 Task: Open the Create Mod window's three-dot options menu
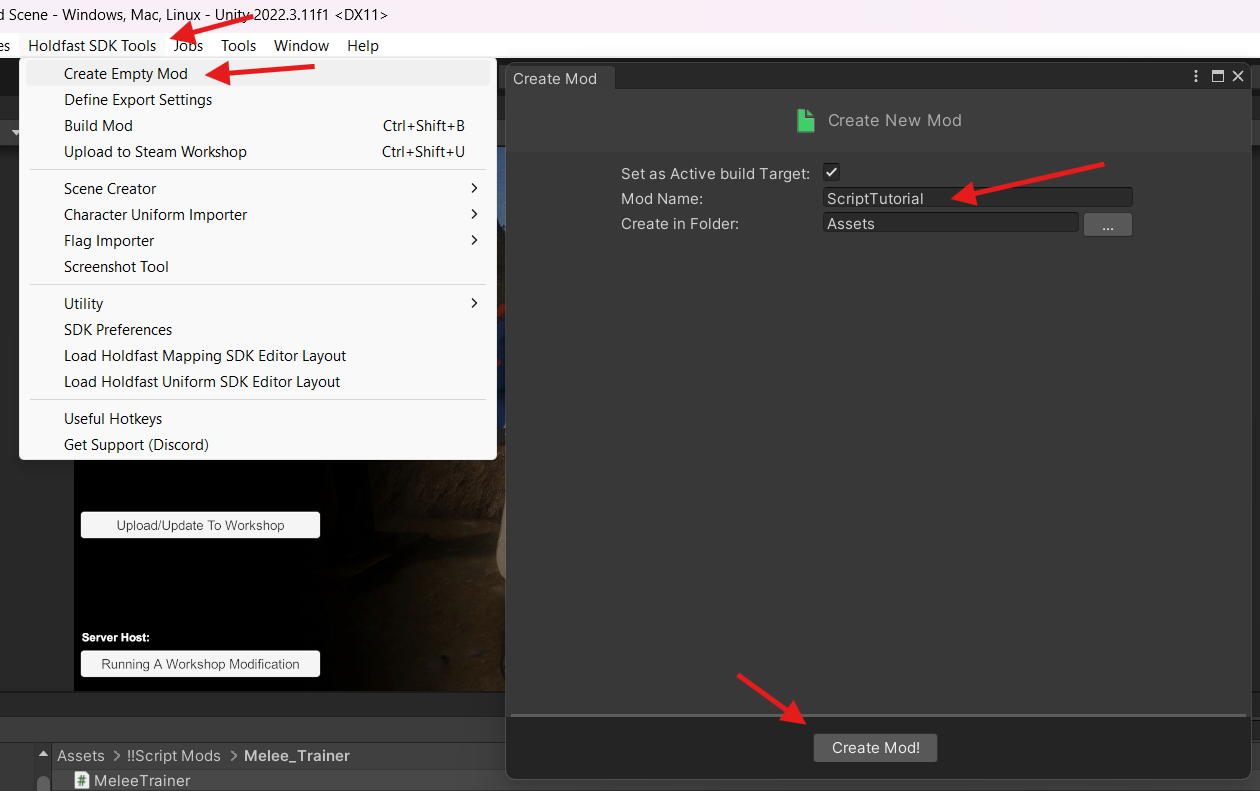click(x=1196, y=77)
